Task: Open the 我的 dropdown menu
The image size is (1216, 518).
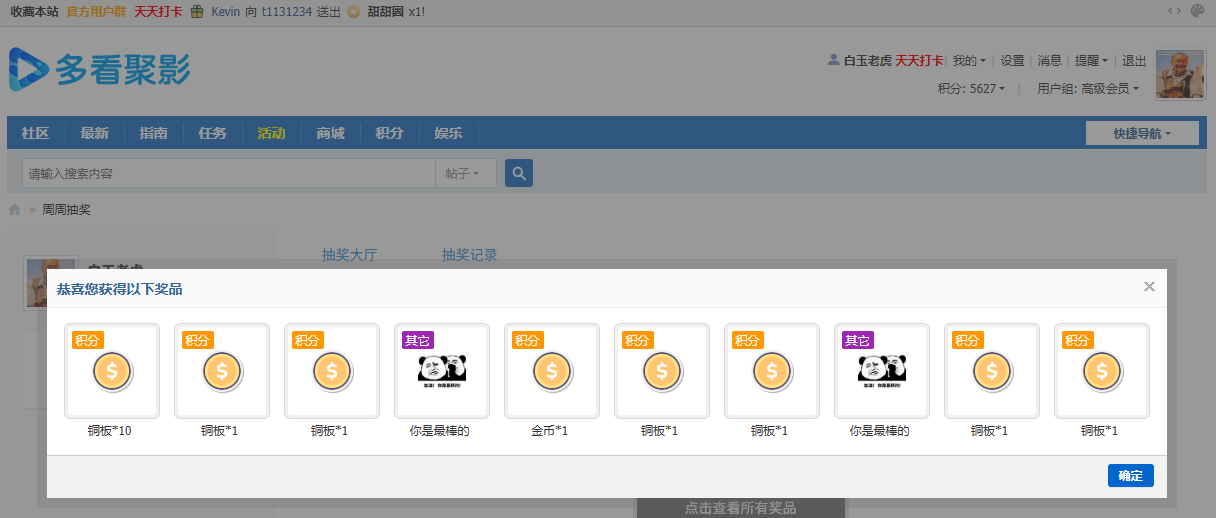Action: click(x=968, y=61)
